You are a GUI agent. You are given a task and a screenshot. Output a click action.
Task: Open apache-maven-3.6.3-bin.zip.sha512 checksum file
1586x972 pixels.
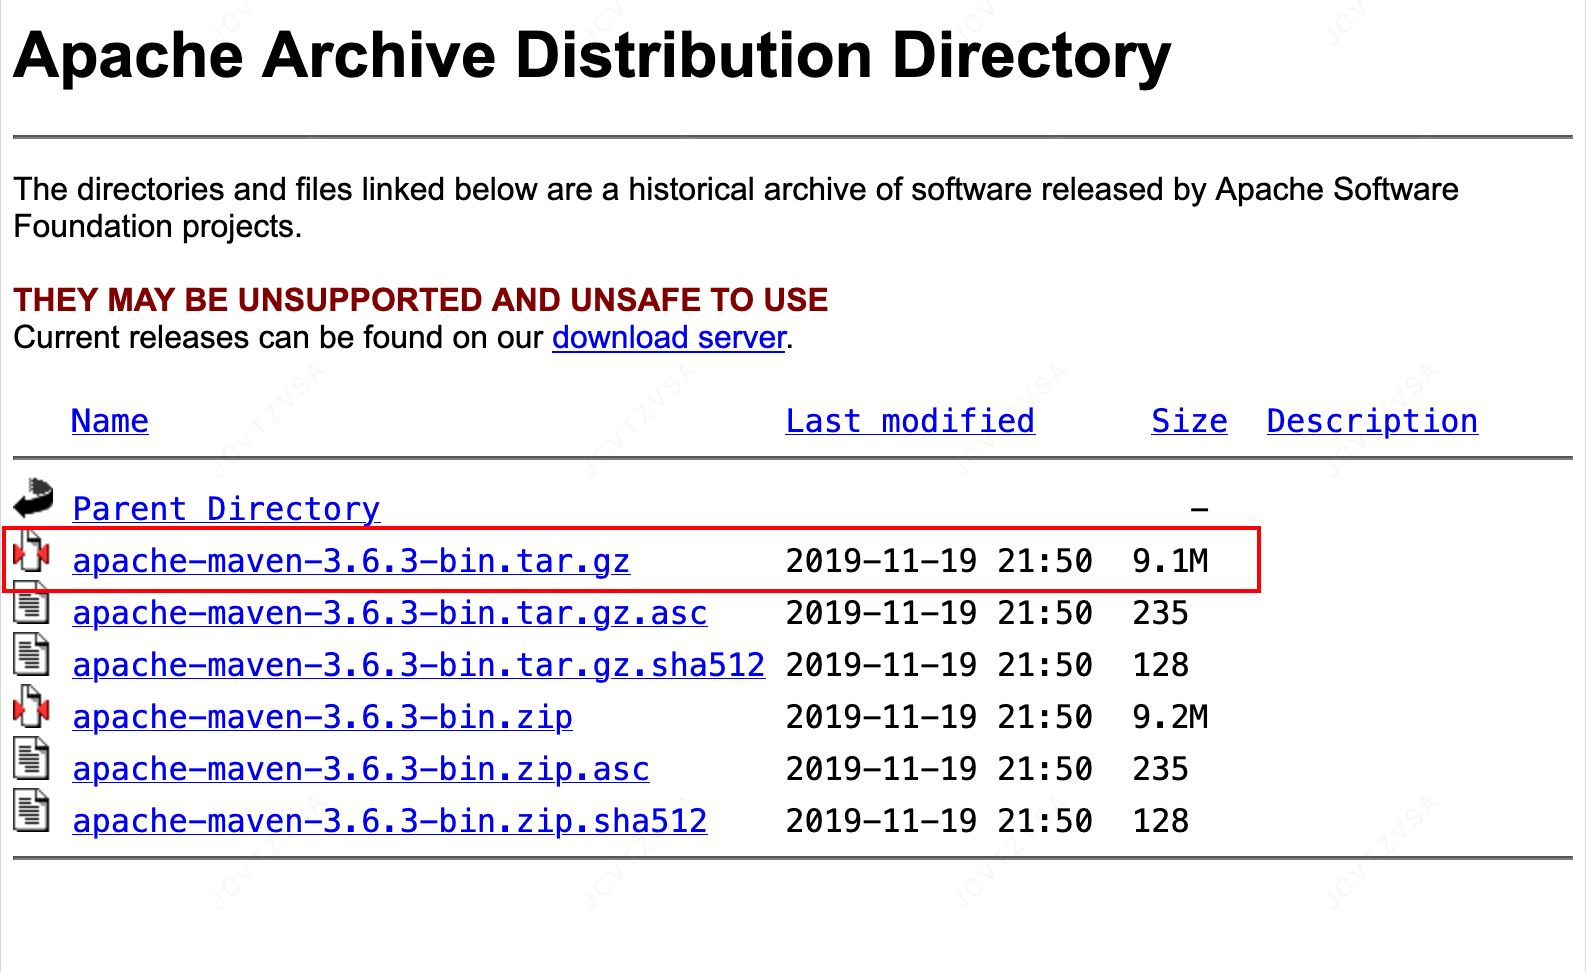point(390,821)
